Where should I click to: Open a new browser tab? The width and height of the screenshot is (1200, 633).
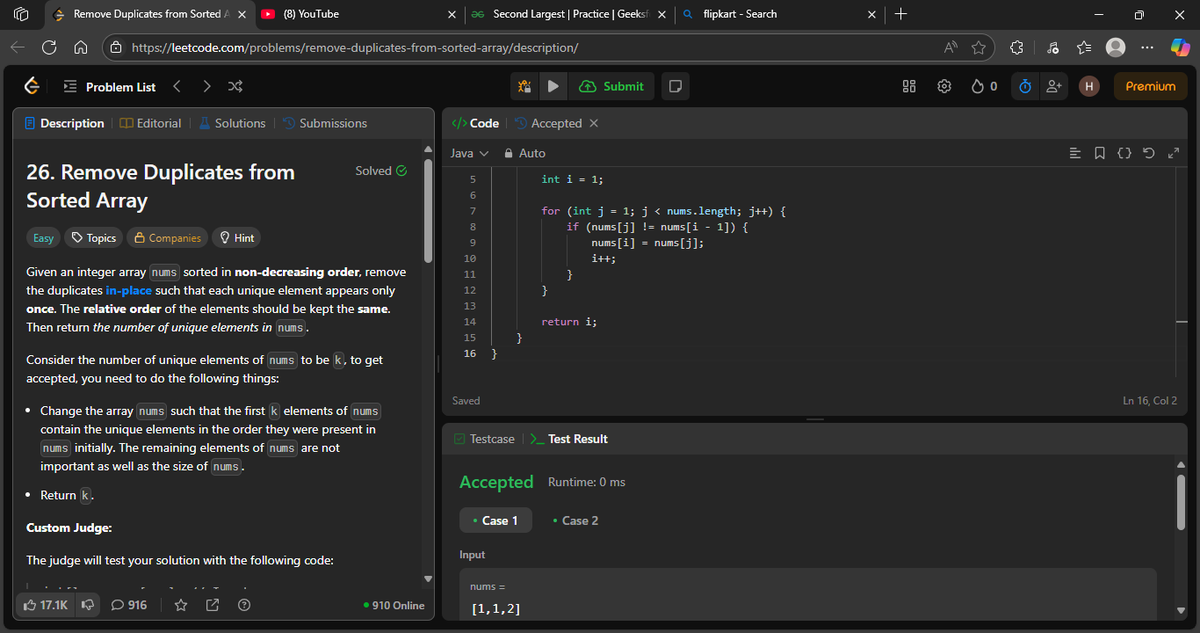901,14
